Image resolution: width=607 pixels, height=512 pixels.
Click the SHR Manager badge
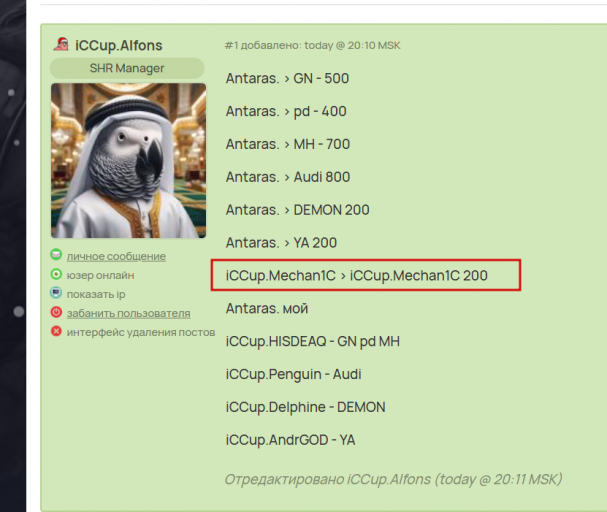(127, 68)
